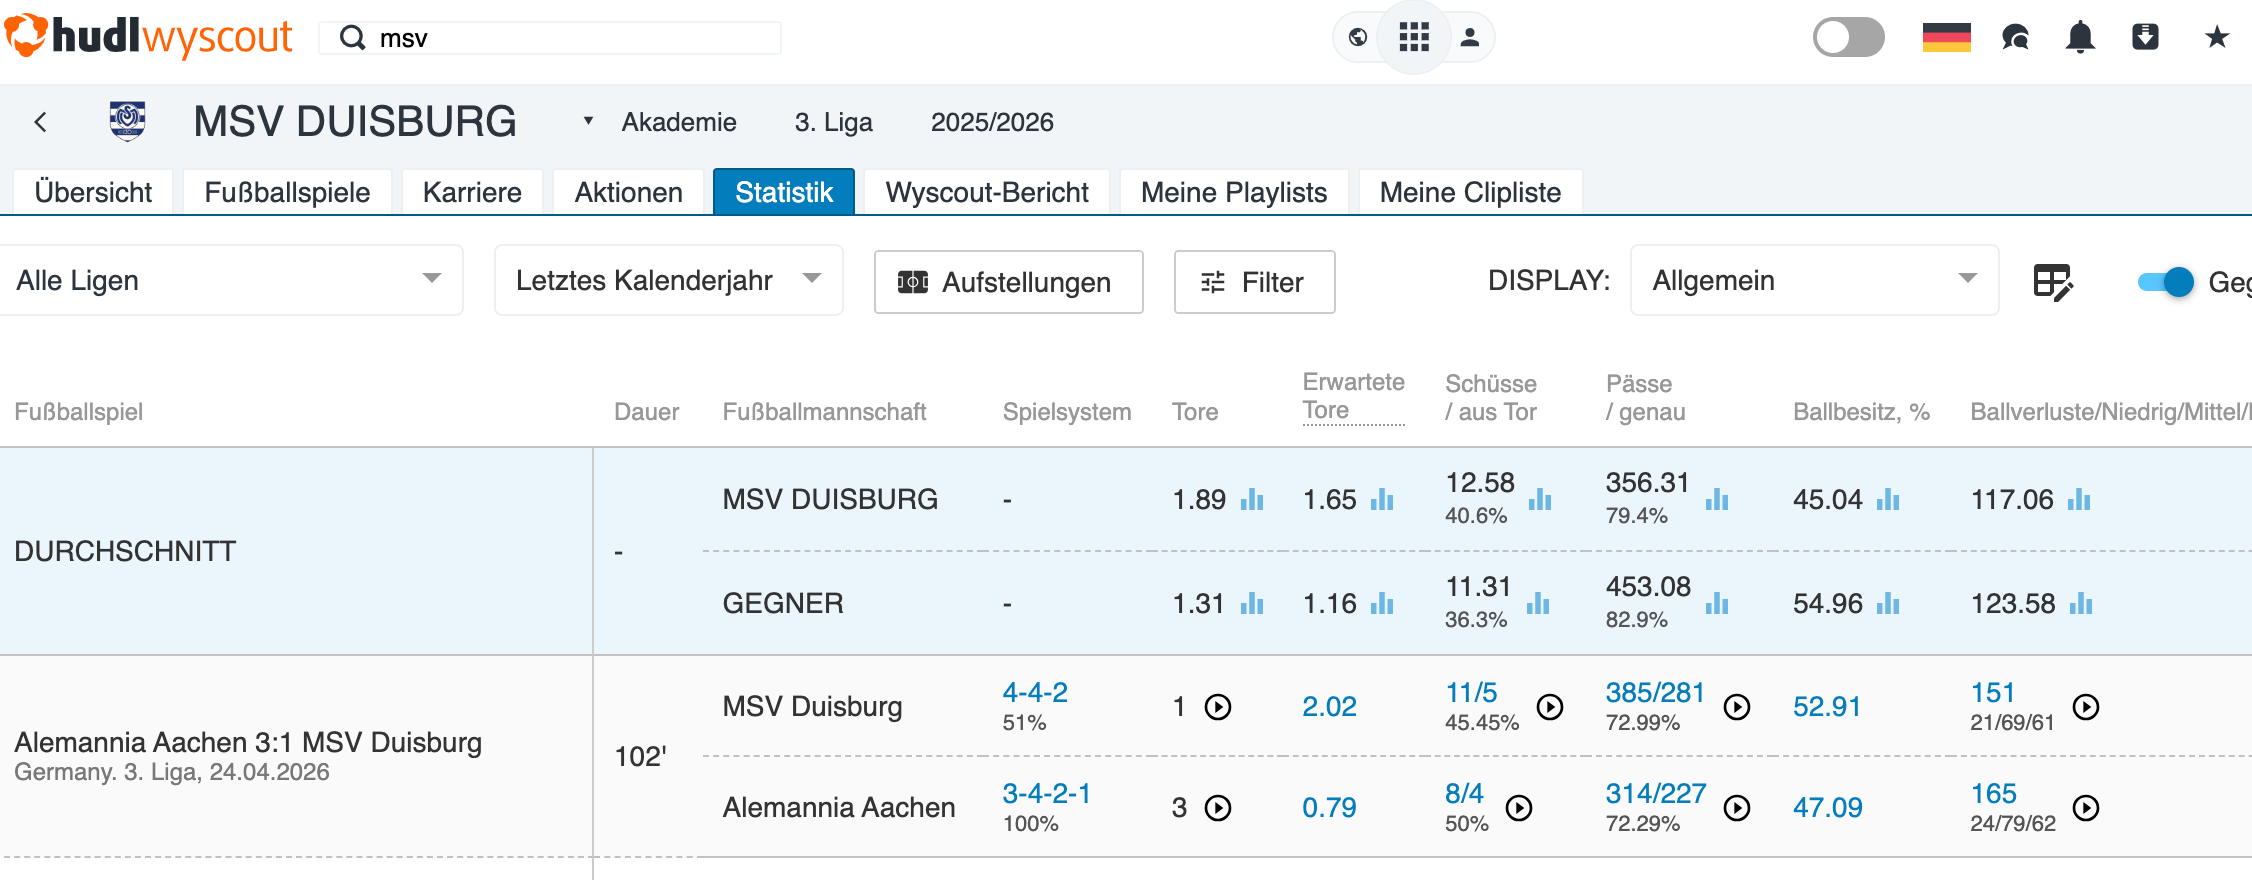Change language via German flag
Viewport: 2252px width, 880px height.
click(x=1947, y=38)
